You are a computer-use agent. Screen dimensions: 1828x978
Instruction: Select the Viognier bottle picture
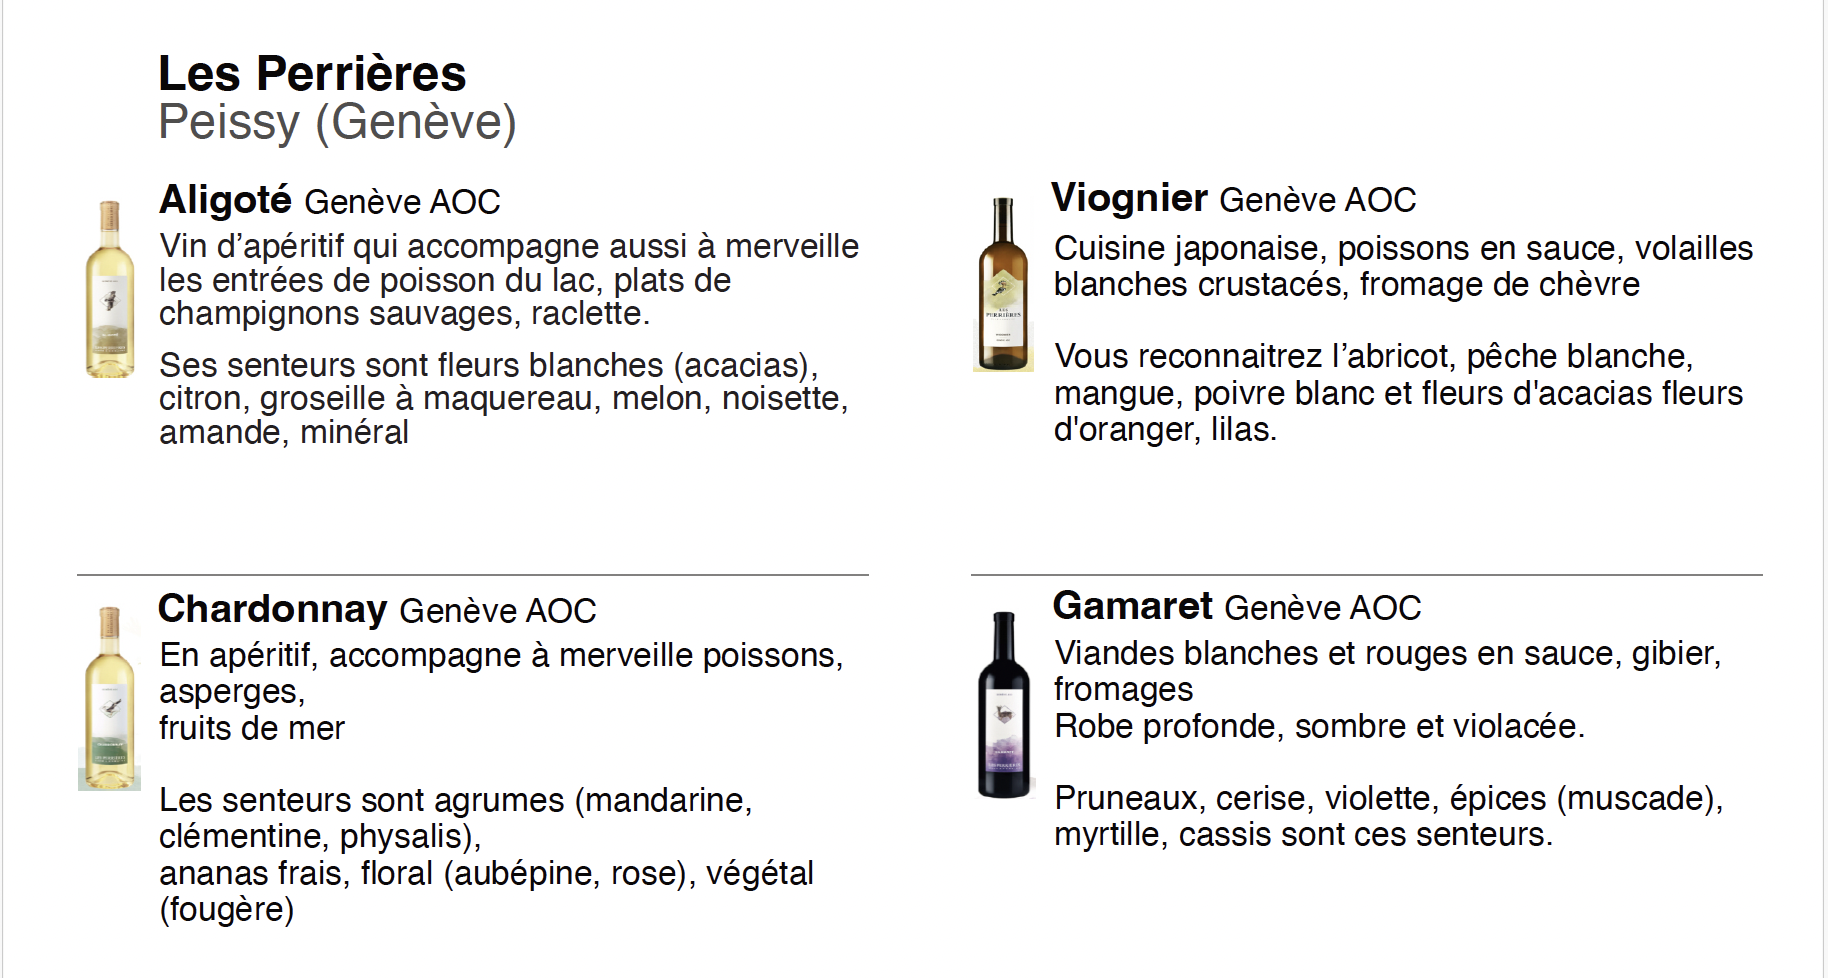pyautogui.click(x=1003, y=284)
